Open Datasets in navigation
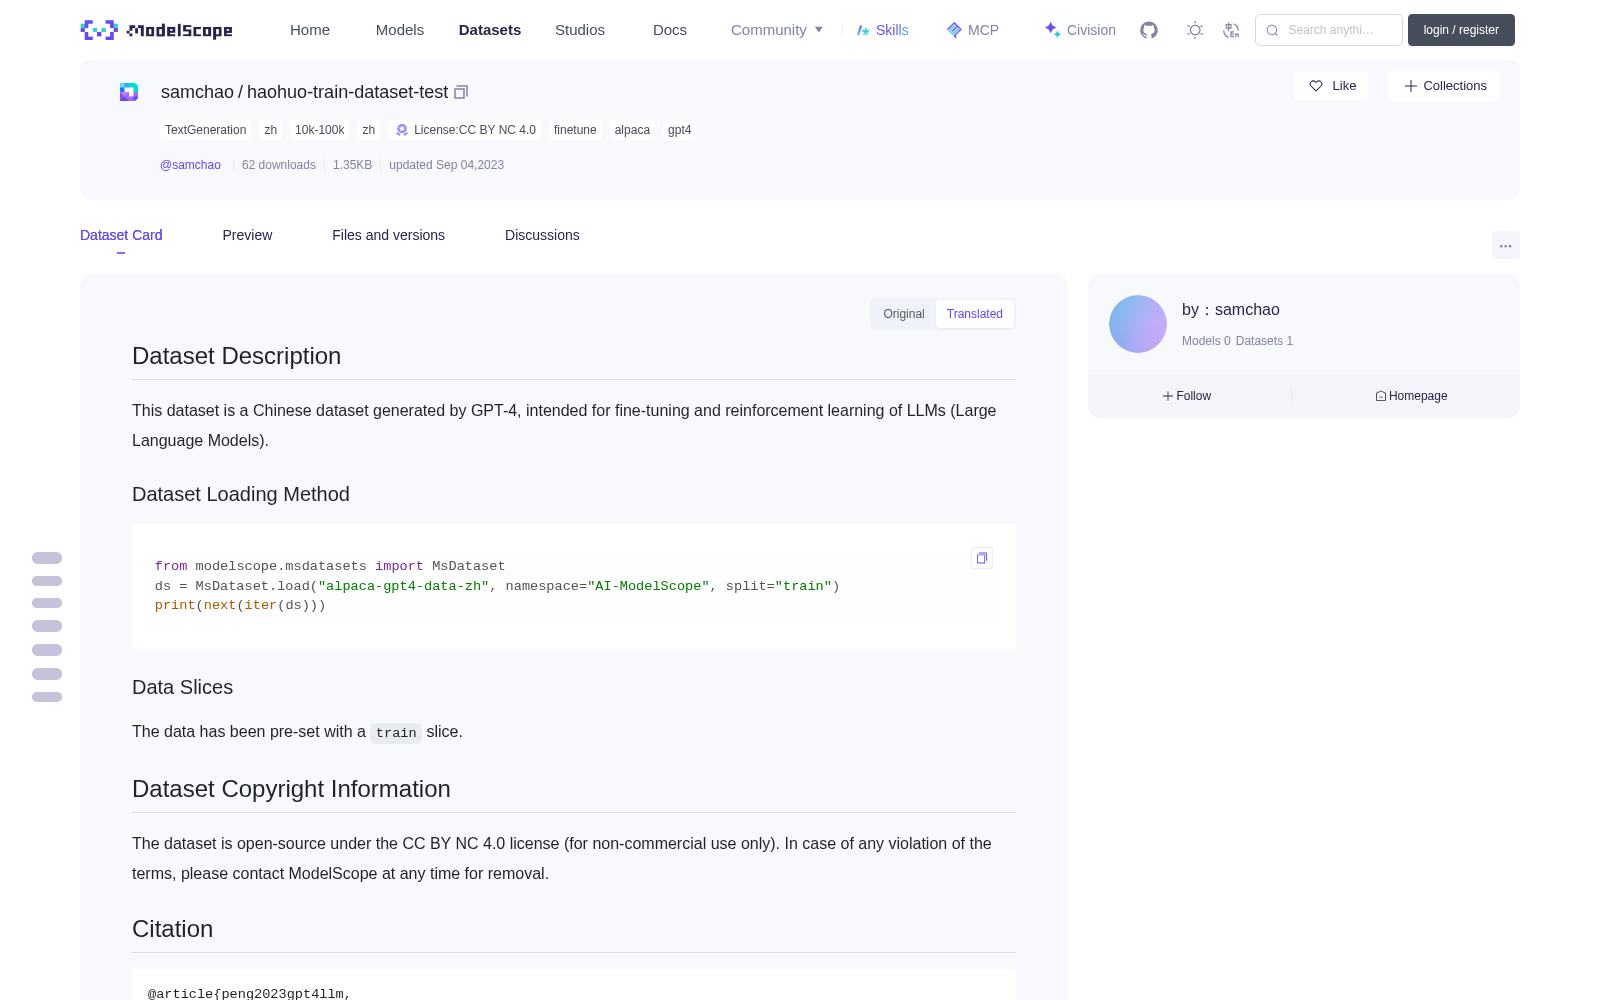 tap(490, 30)
